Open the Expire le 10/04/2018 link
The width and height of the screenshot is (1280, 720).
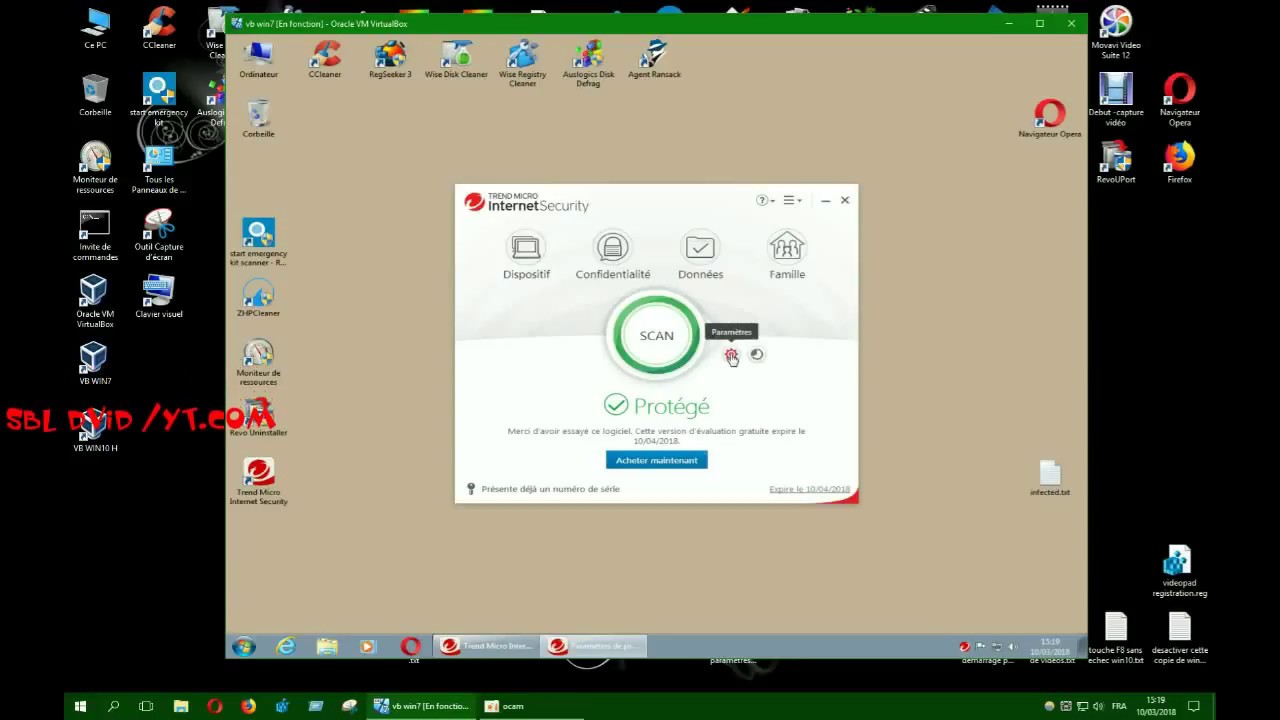click(x=809, y=489)
